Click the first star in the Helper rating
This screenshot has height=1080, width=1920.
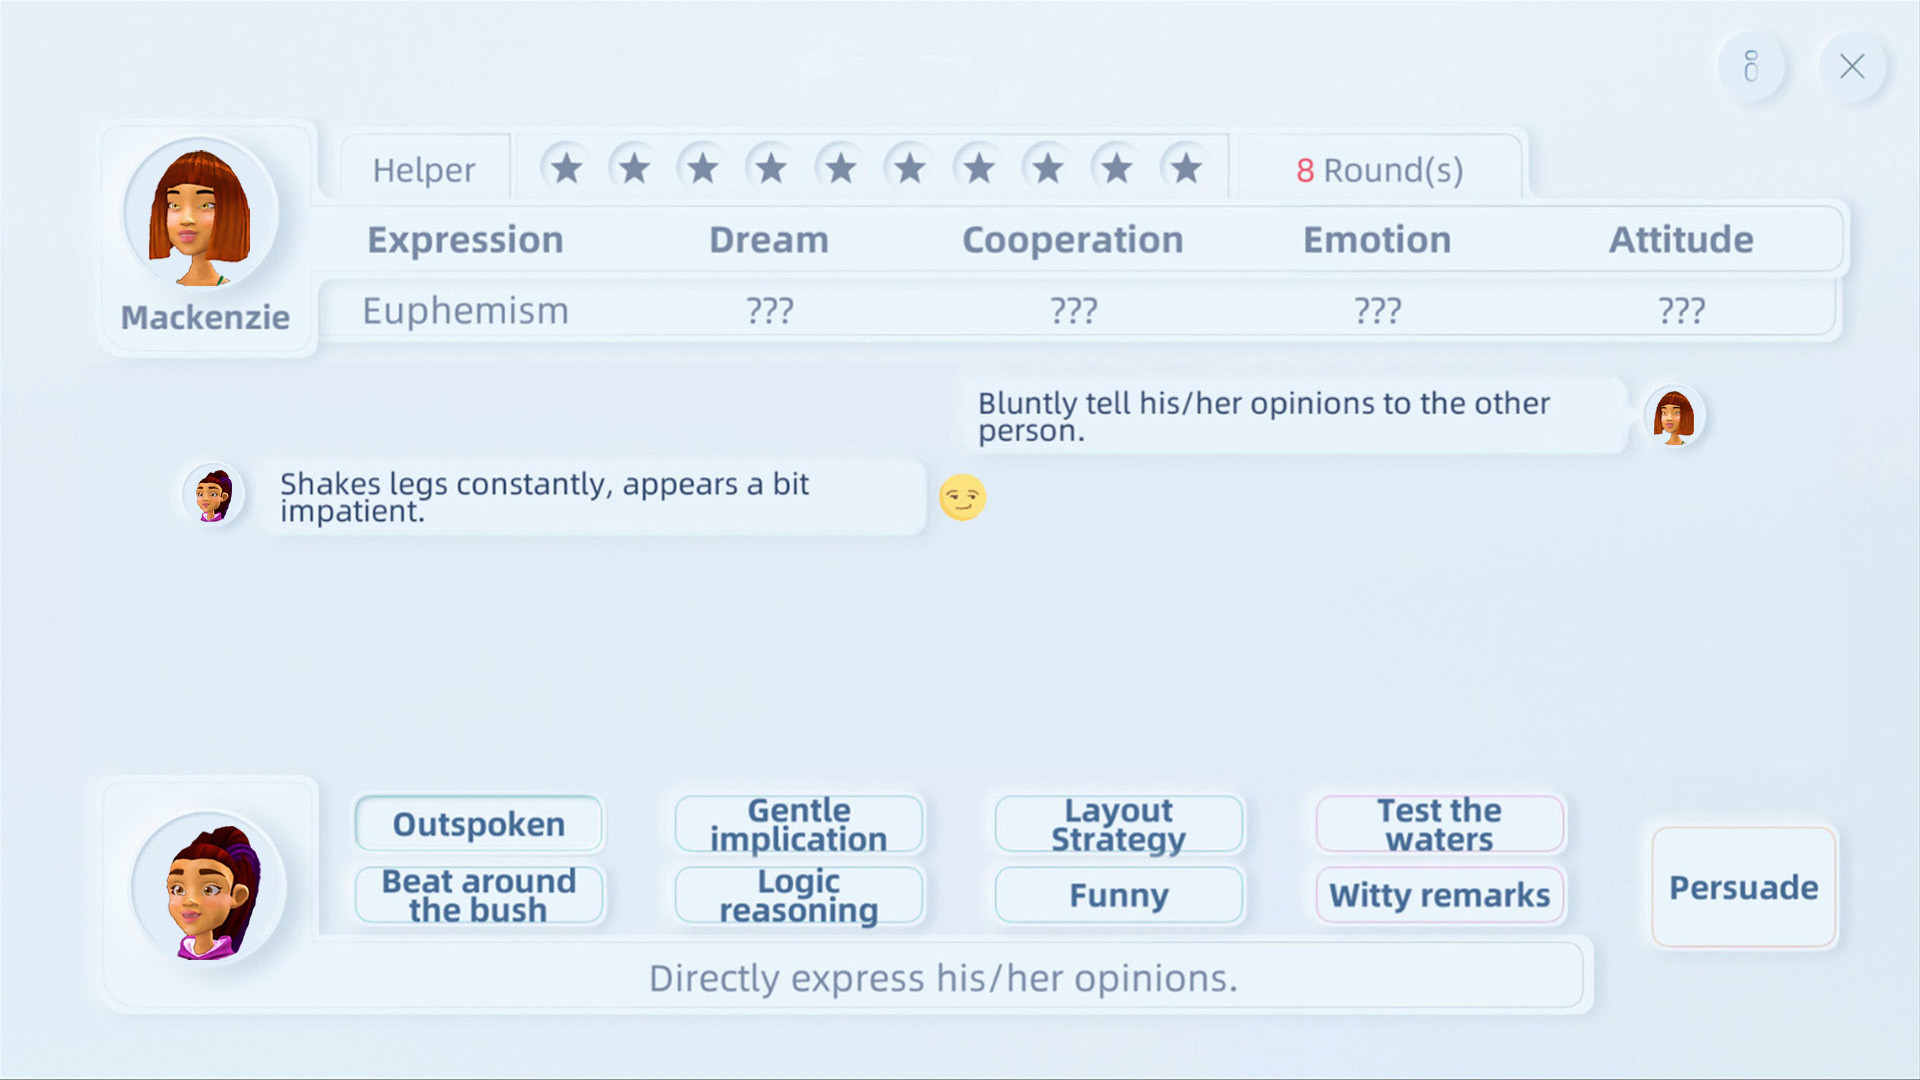[x=566, y=167]
